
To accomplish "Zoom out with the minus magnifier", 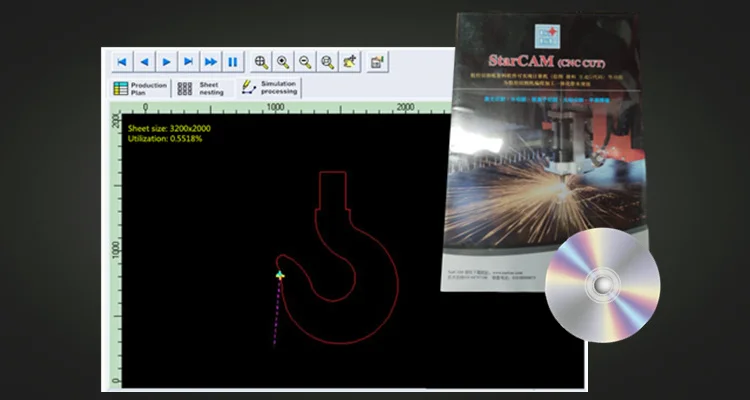I will (305, 62).
